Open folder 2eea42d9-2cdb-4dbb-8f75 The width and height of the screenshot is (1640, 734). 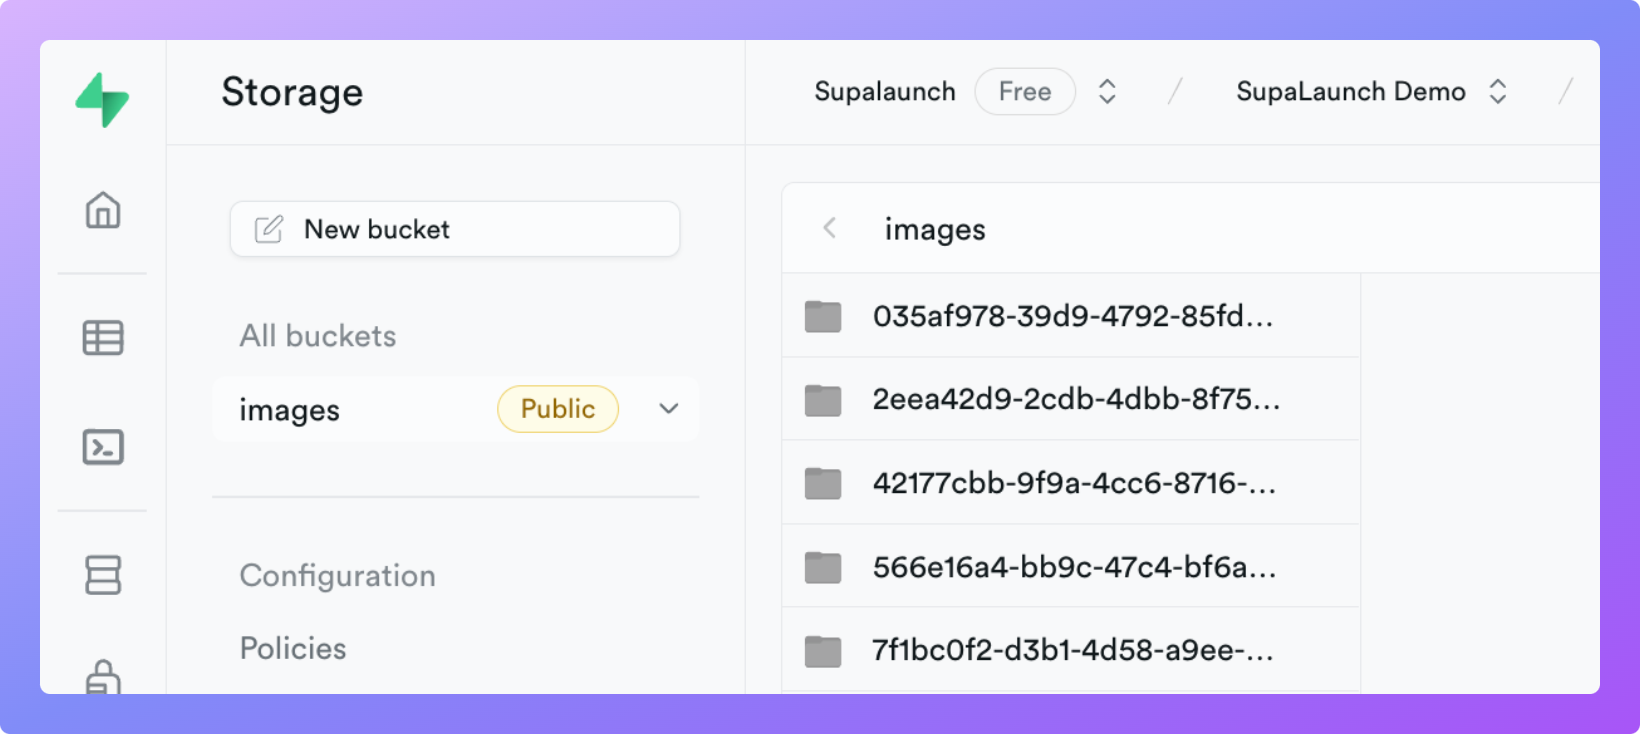coord(1075,400)
